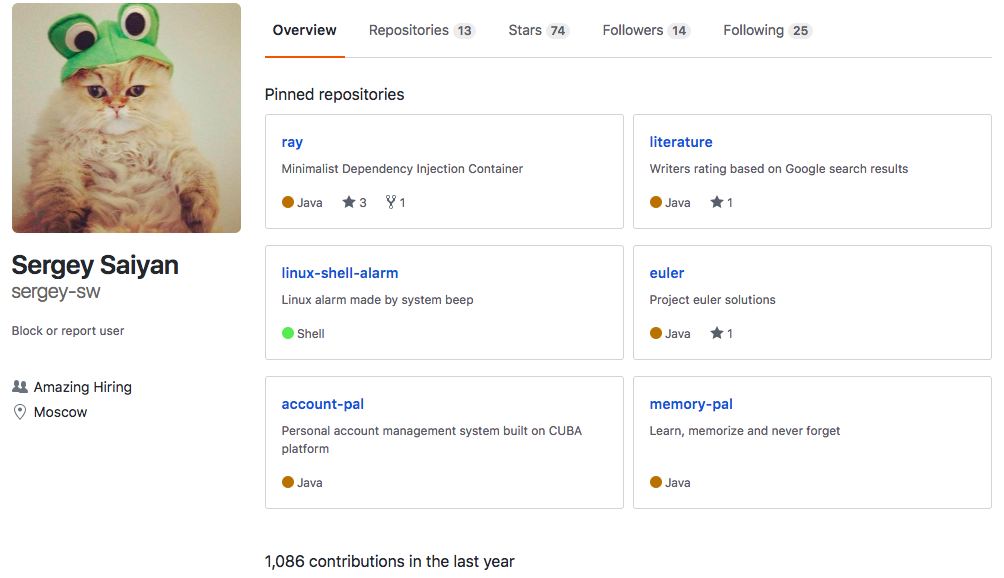The image size is (1004, 578).
Task: Click the green Shell language dot
Action: click(288, 333)
